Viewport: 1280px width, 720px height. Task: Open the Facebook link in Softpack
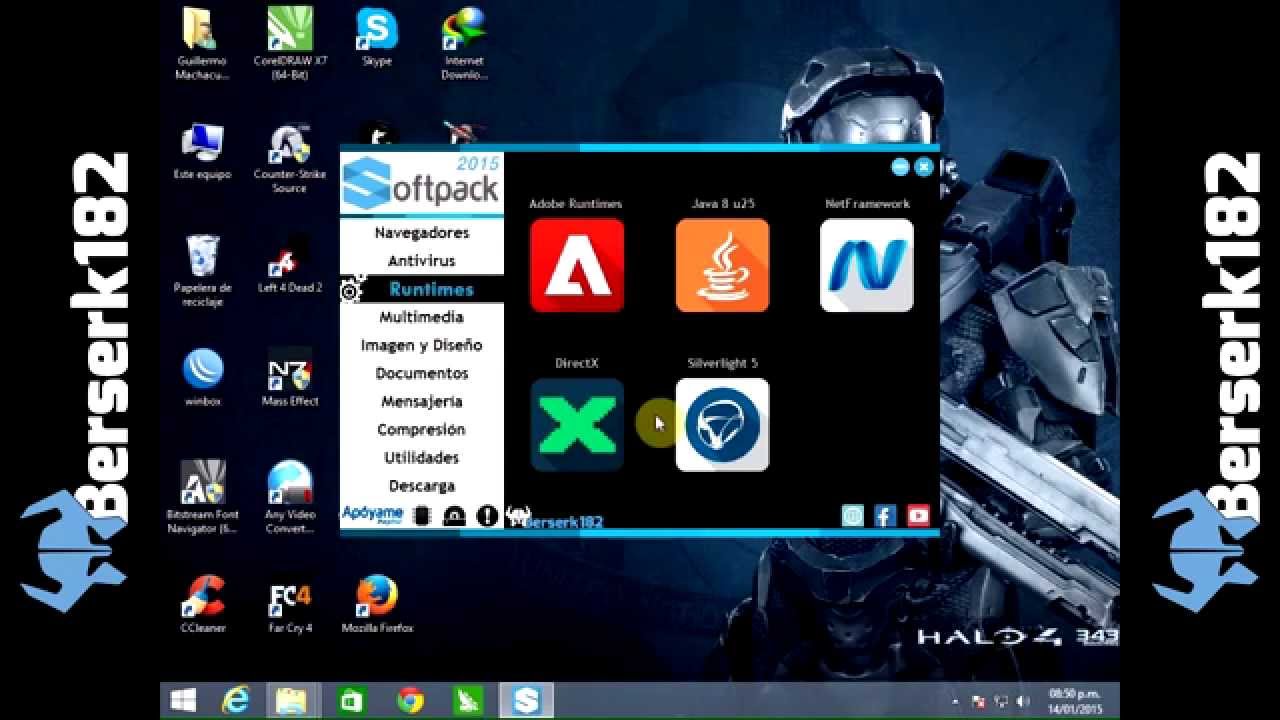pyautogui.click(x=885, y=515)
